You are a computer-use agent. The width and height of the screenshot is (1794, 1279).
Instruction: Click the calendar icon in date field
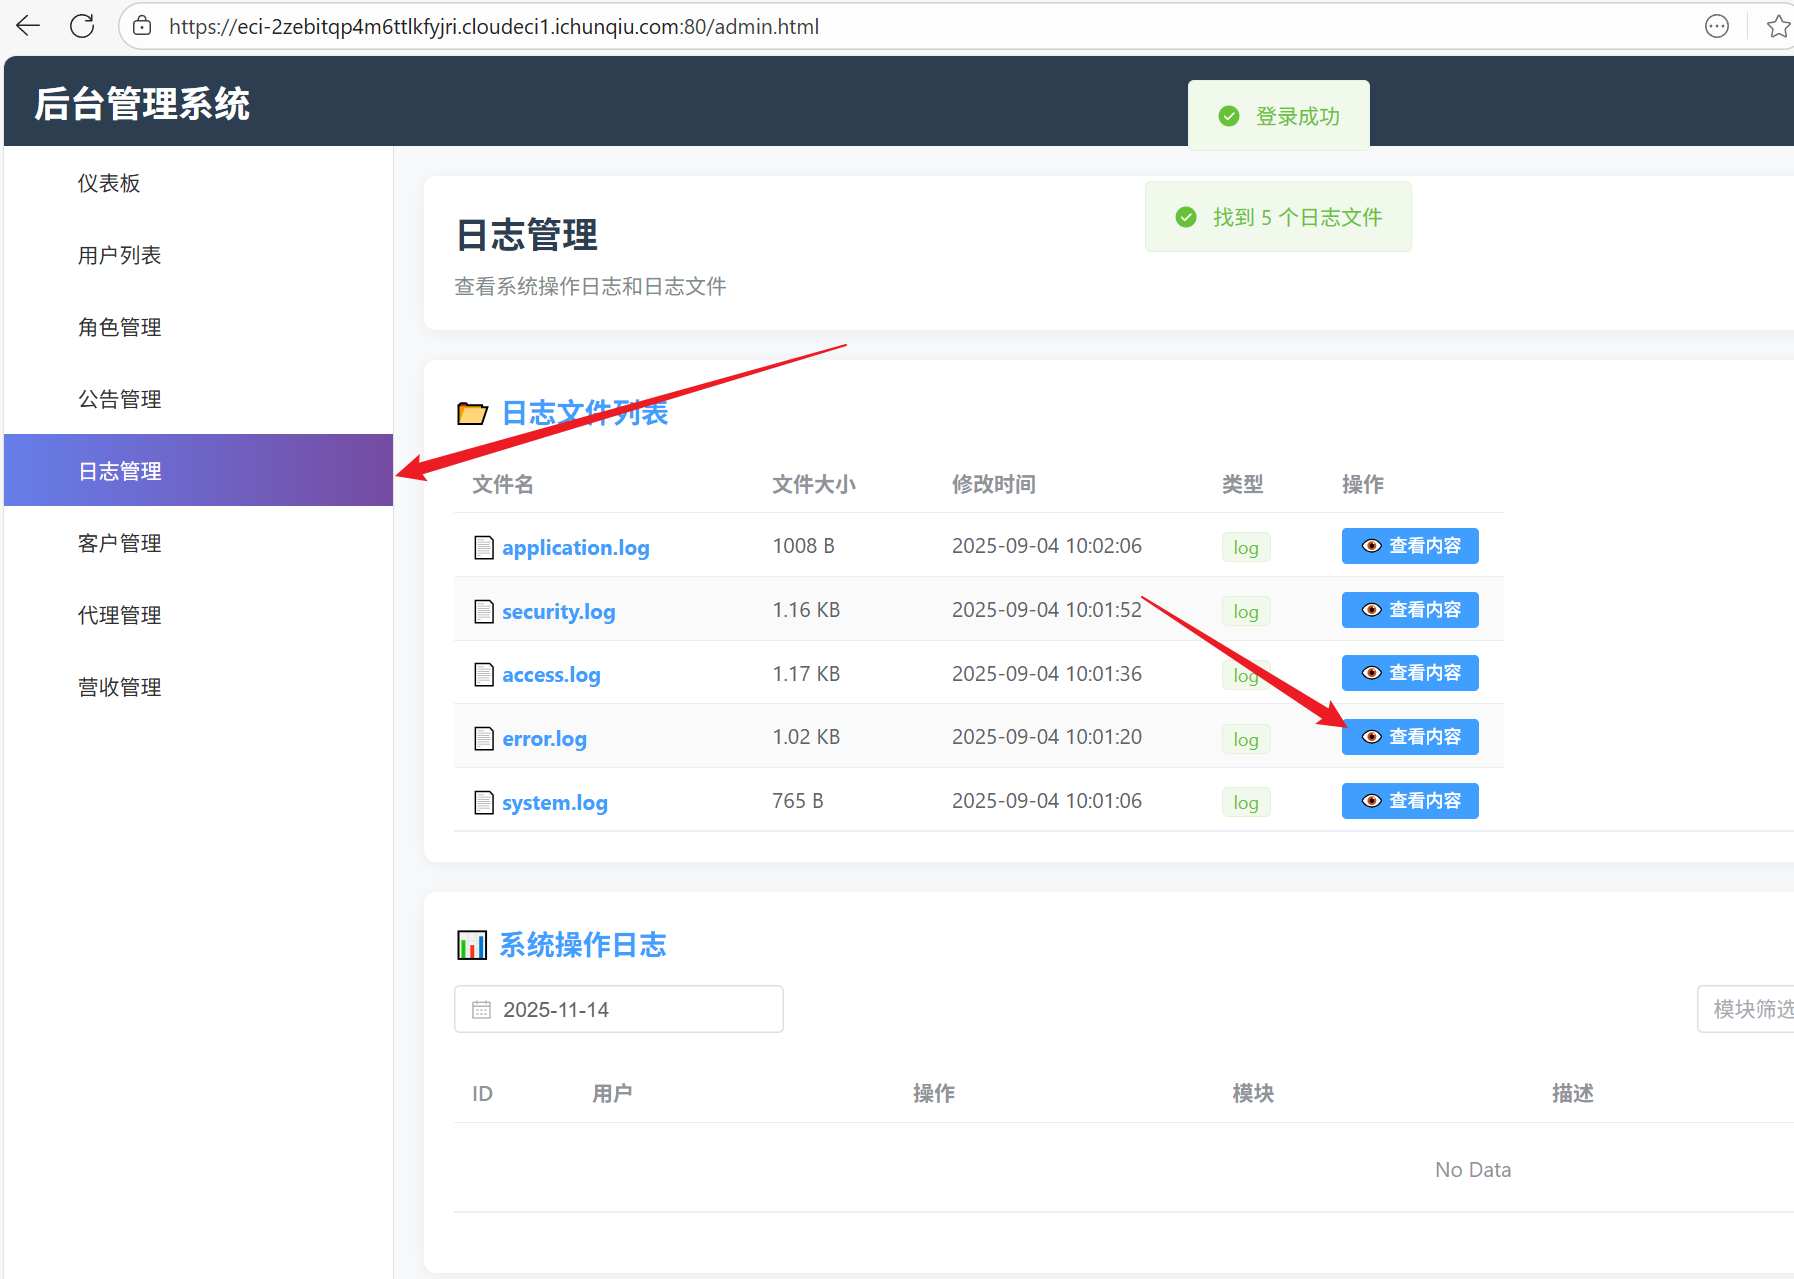pyautogui.click(x=481, y=1010)
